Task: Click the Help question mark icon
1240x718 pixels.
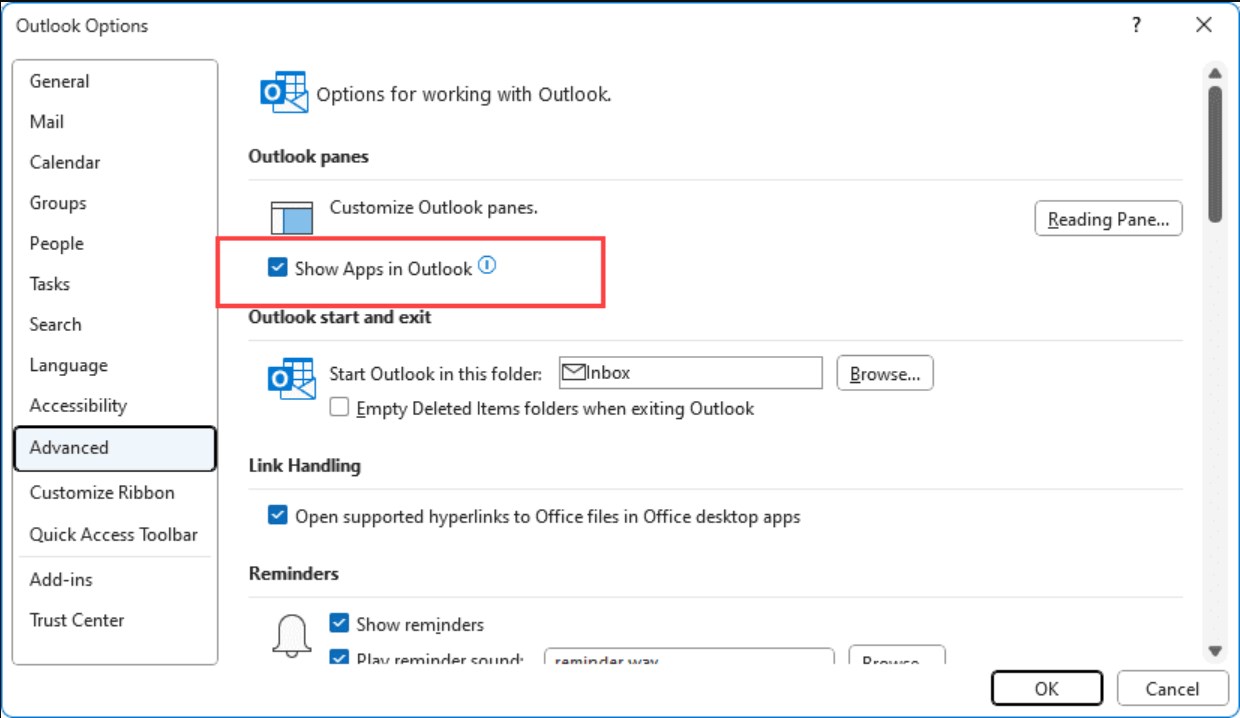Action: tap(1136, 26)
